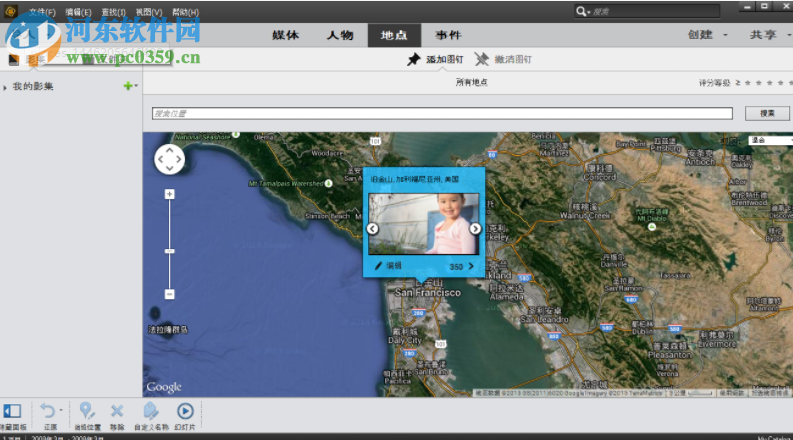793x440 pixels.
Task: Show the previous photo in the popup
Action: coord(373,229)
